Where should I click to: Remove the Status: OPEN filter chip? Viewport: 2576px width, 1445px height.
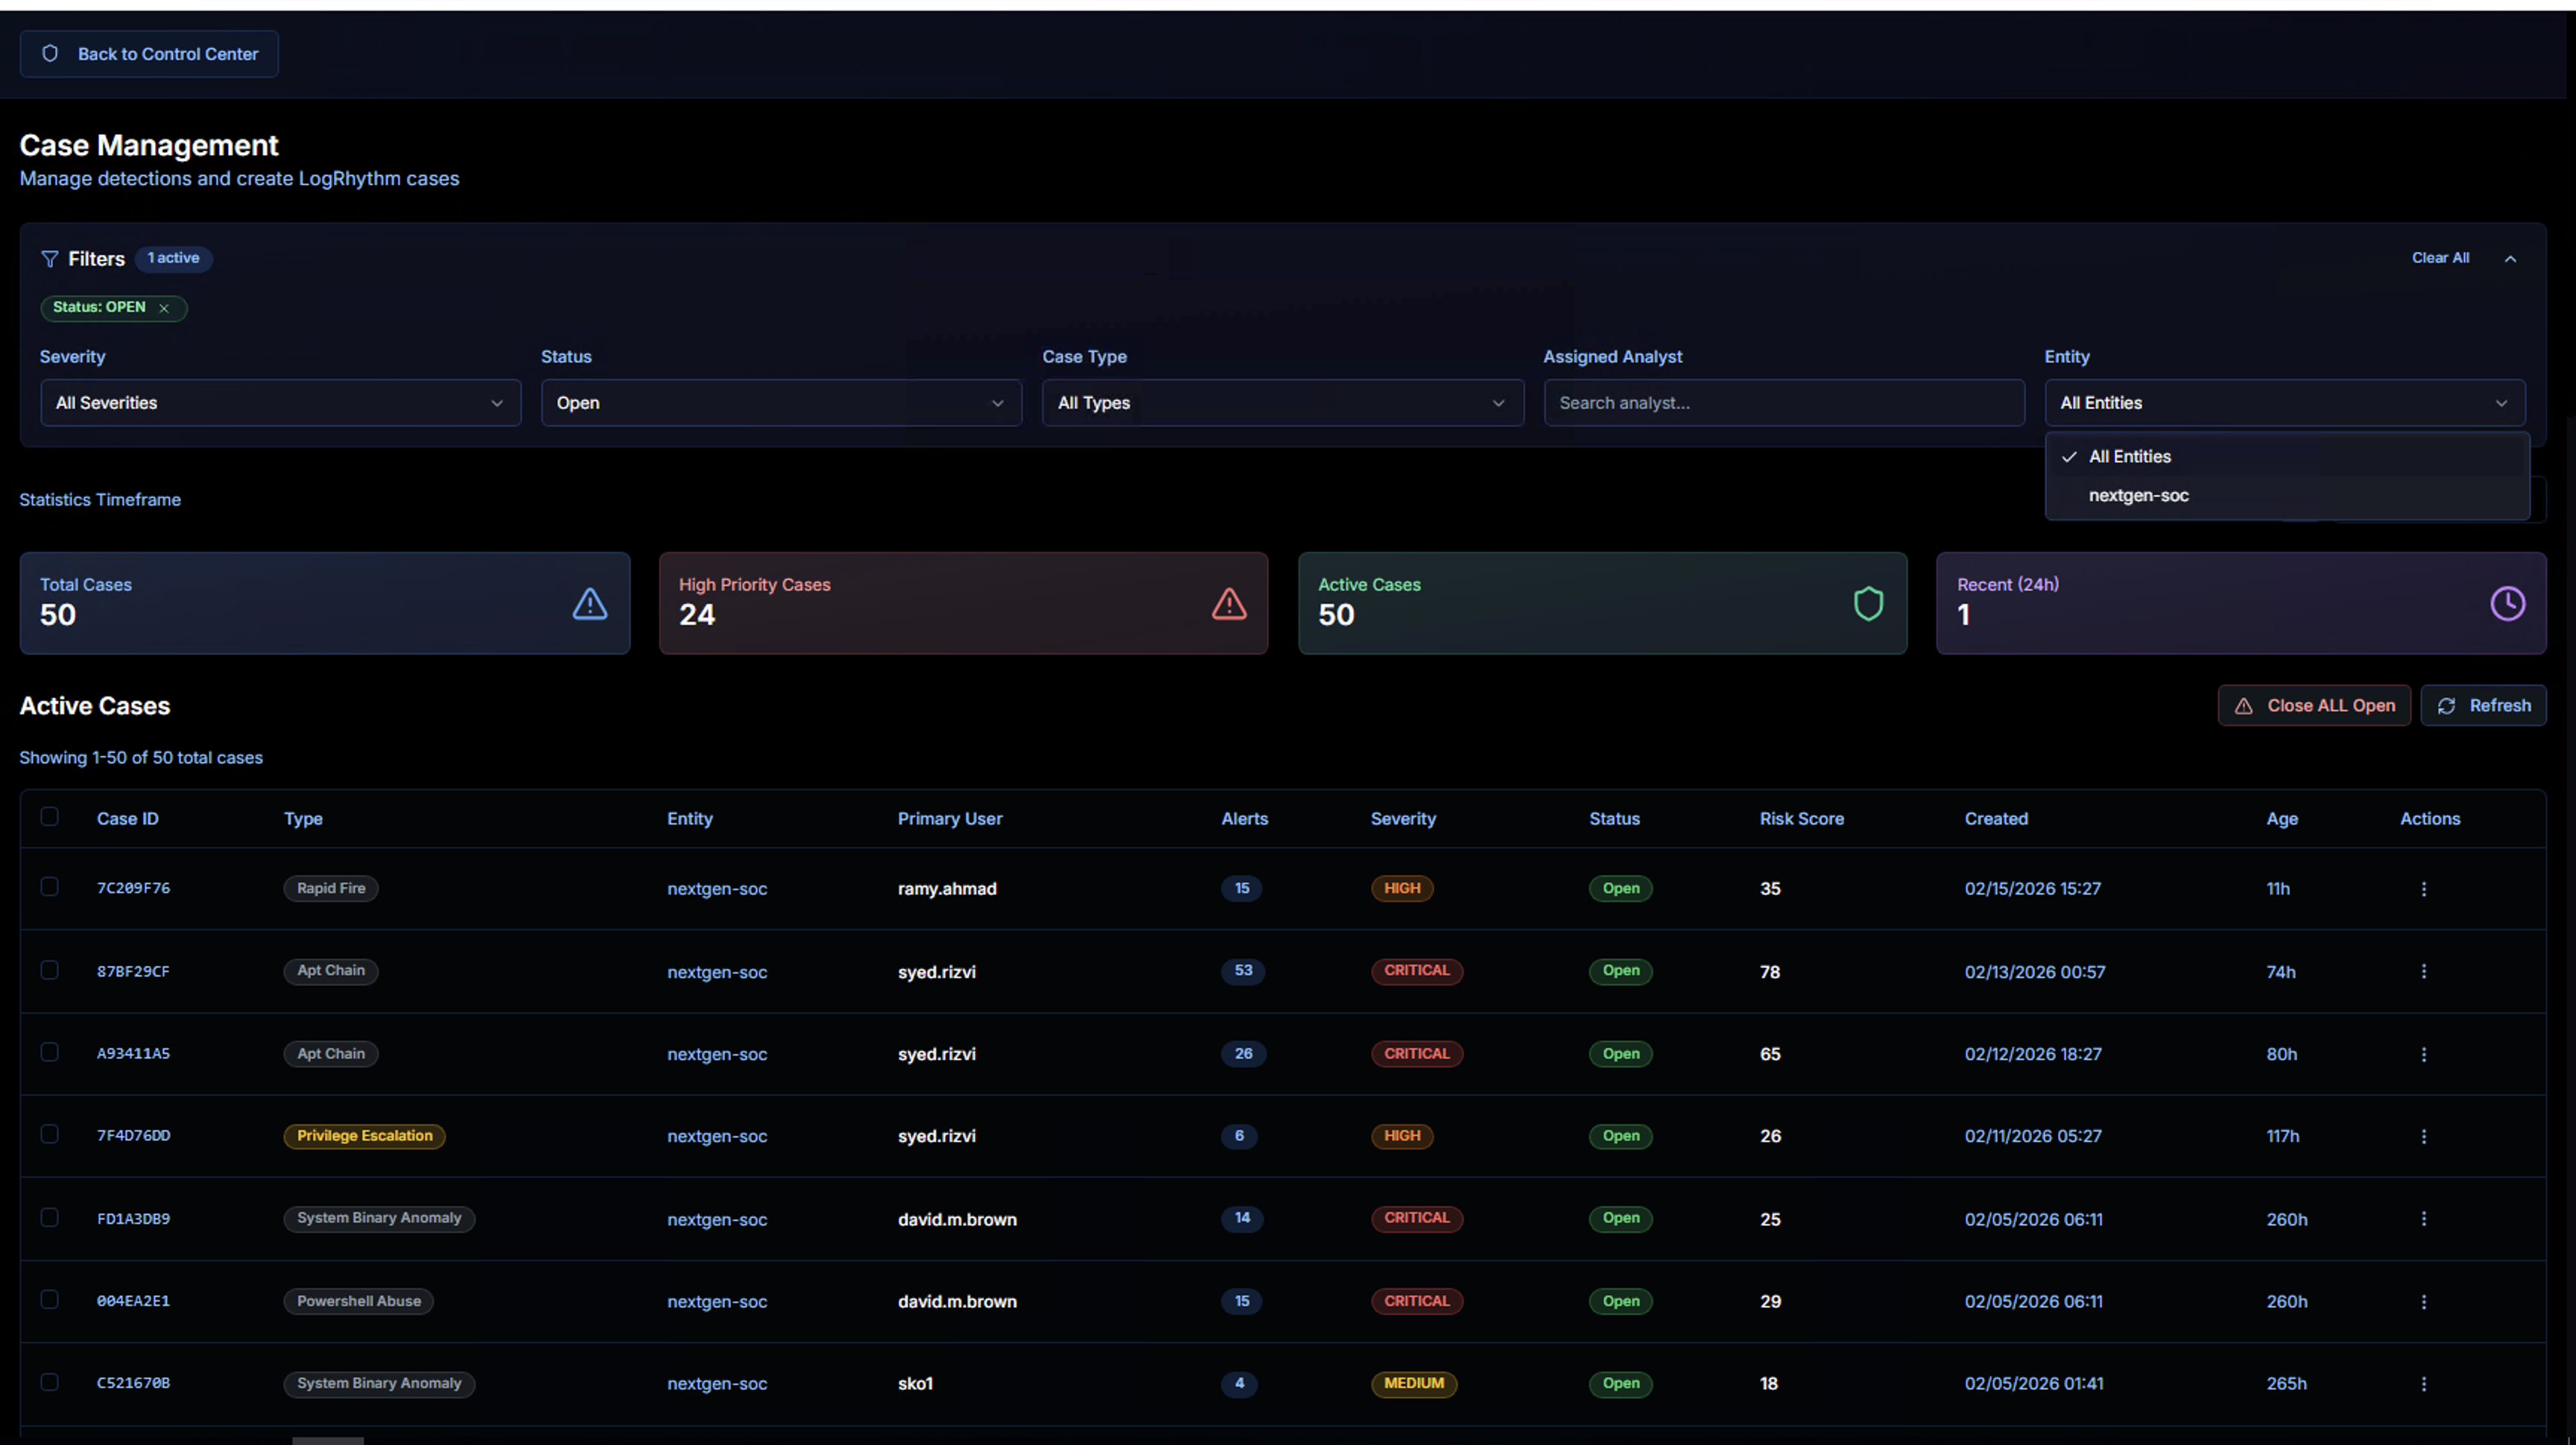164,308
